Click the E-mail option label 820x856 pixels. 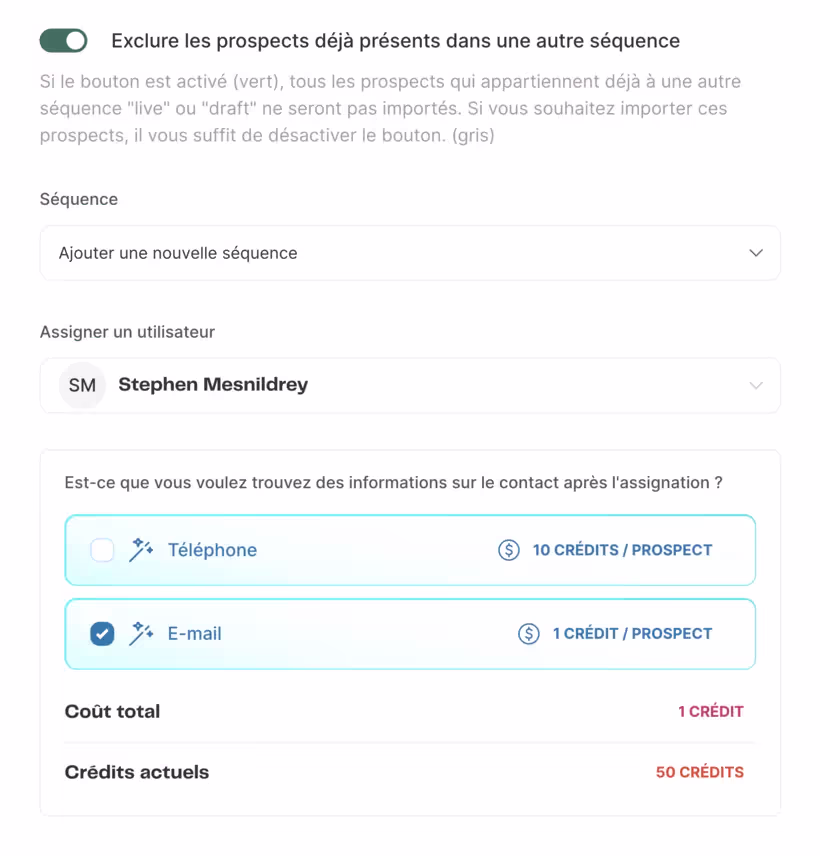tap(194, 633)
